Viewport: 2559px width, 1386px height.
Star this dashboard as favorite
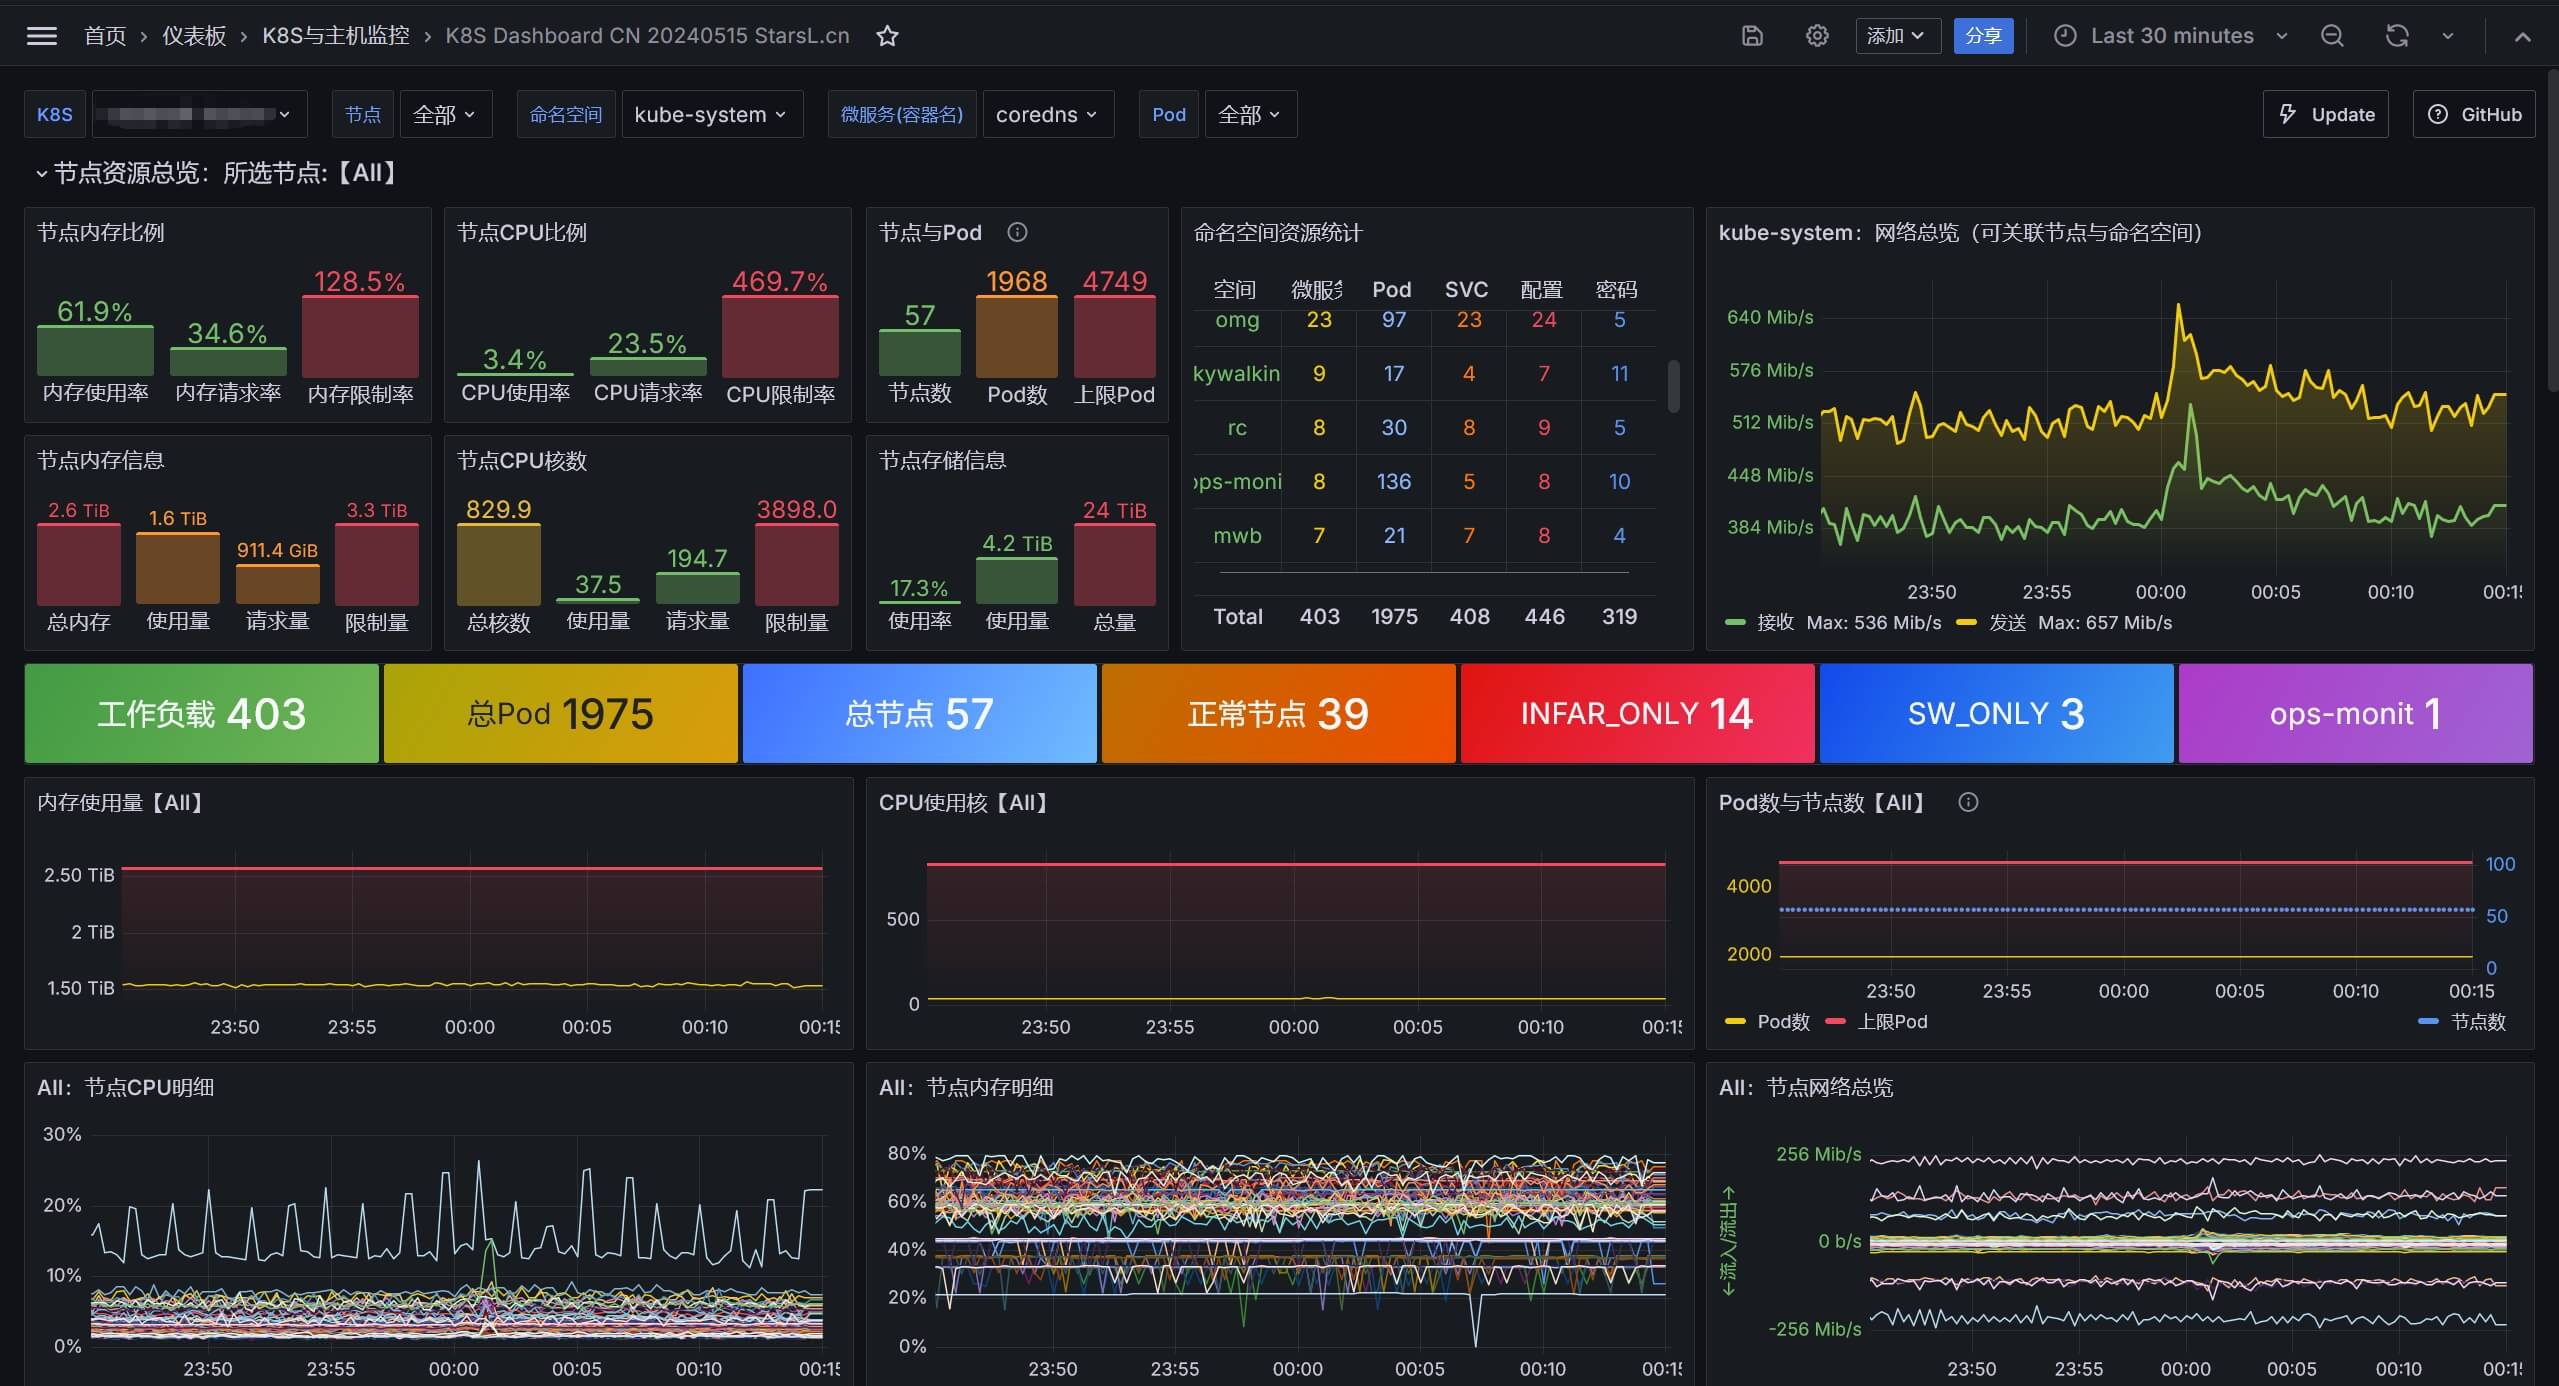887,36
